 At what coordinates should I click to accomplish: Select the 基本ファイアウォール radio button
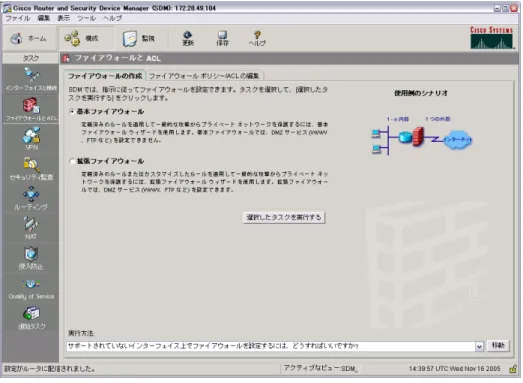point(72,112)
